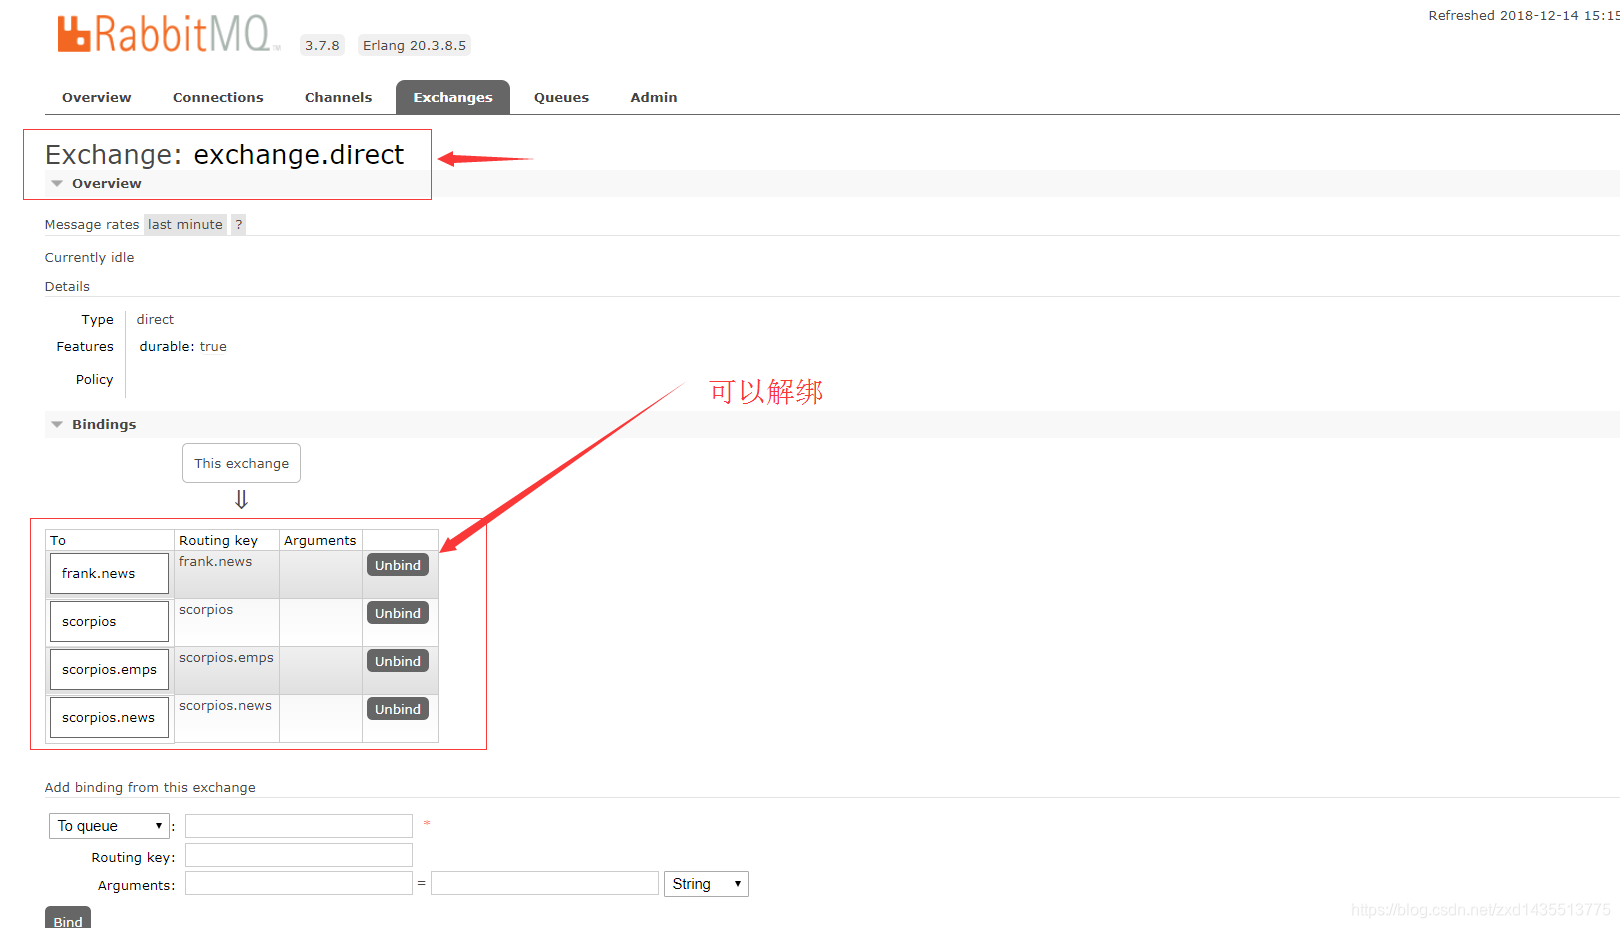Click the Bind button
This screenshot has width=1620, height=928.
click(68, 919)
